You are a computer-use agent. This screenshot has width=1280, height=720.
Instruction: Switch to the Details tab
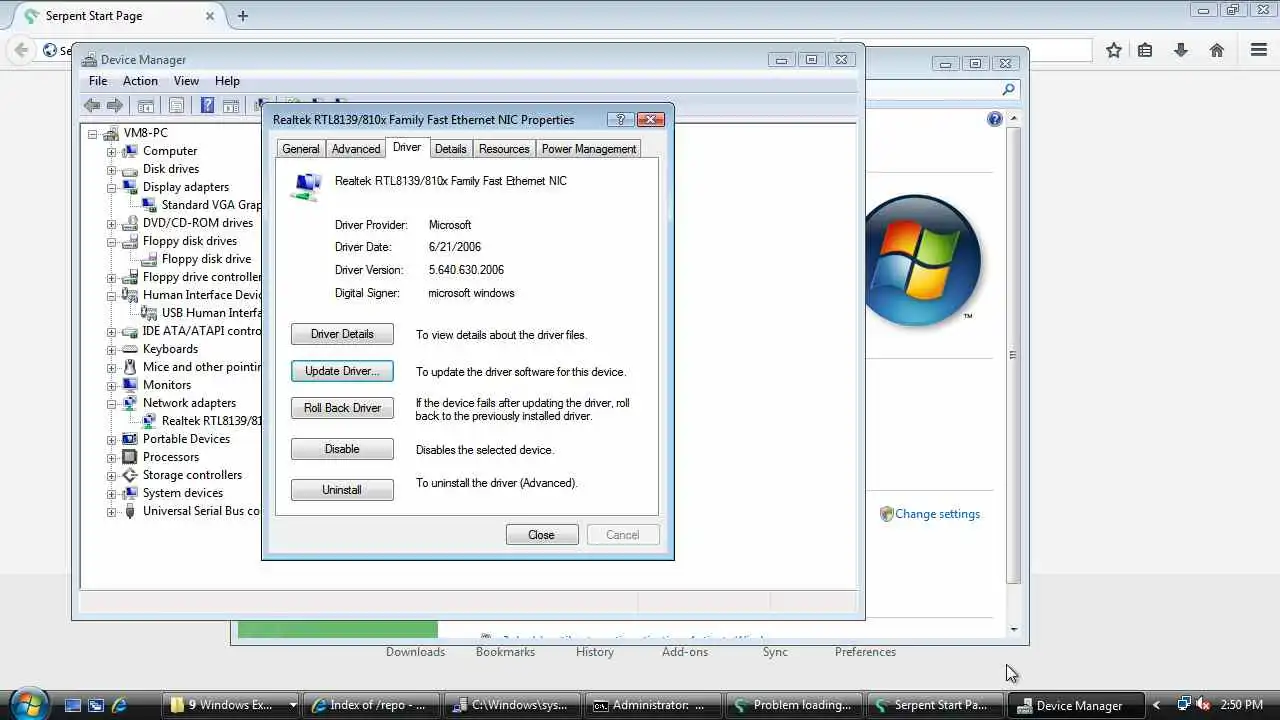[x=450, y=149]
